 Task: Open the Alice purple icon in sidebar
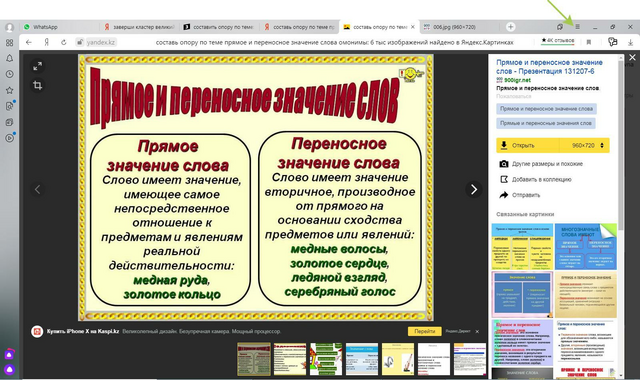[9, 370]
